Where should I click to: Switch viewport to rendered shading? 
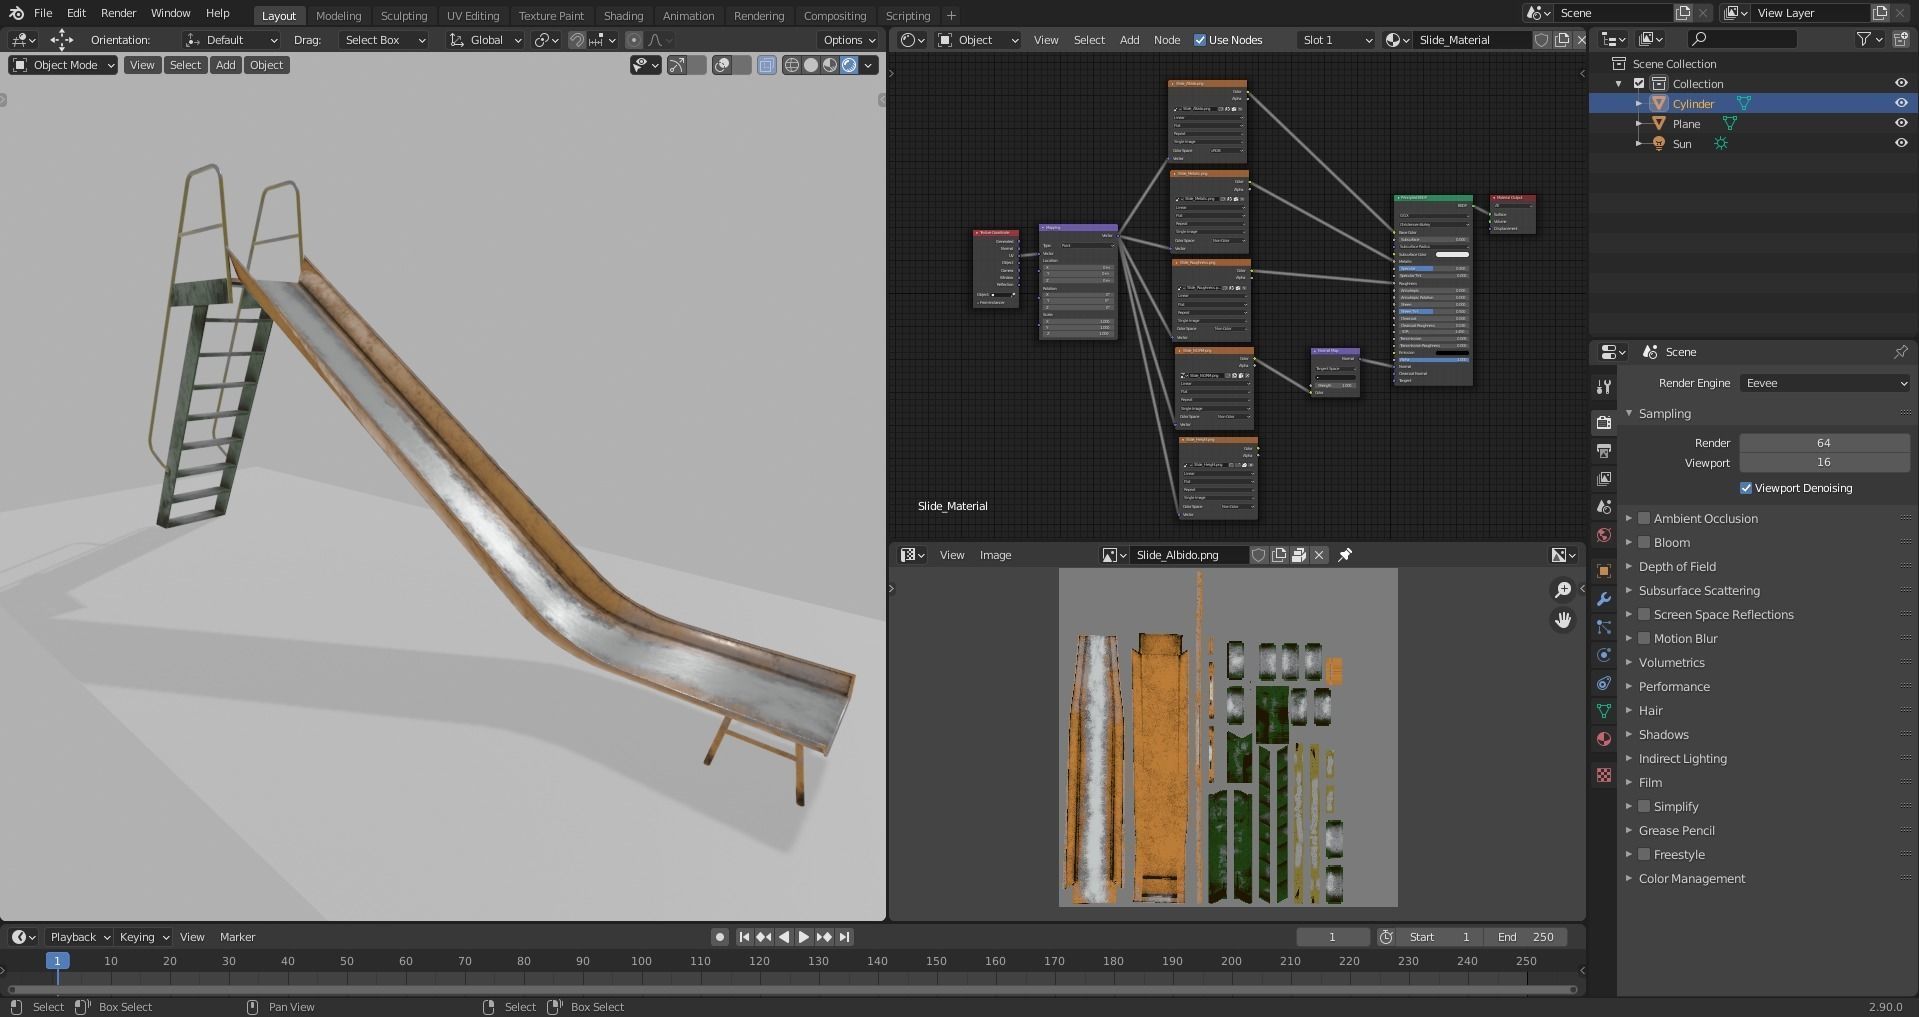coord(849,65)
